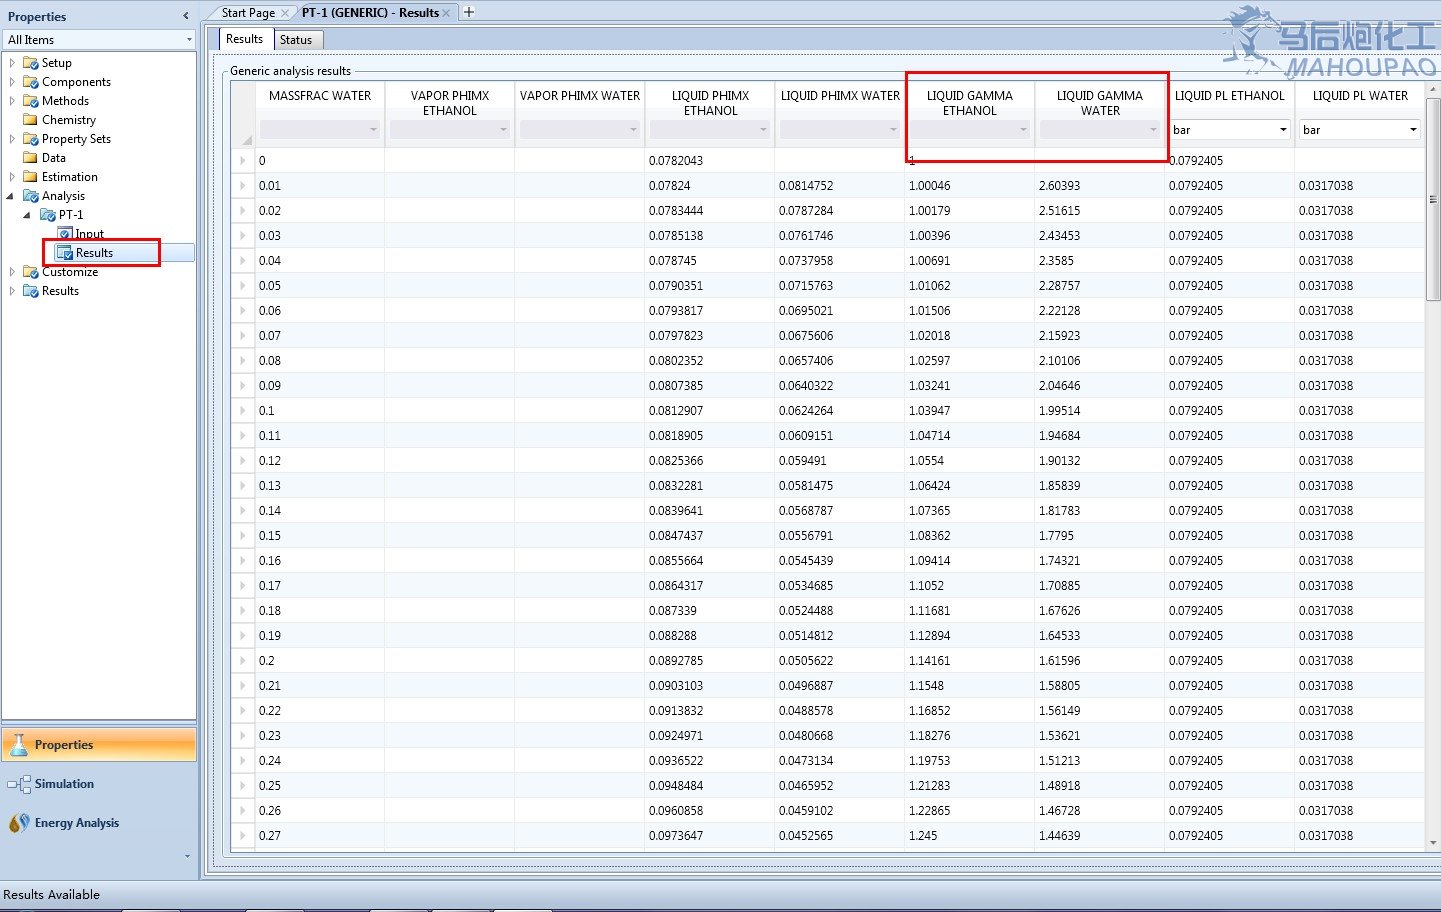Open a new tab with plus button

coord(469,12)
